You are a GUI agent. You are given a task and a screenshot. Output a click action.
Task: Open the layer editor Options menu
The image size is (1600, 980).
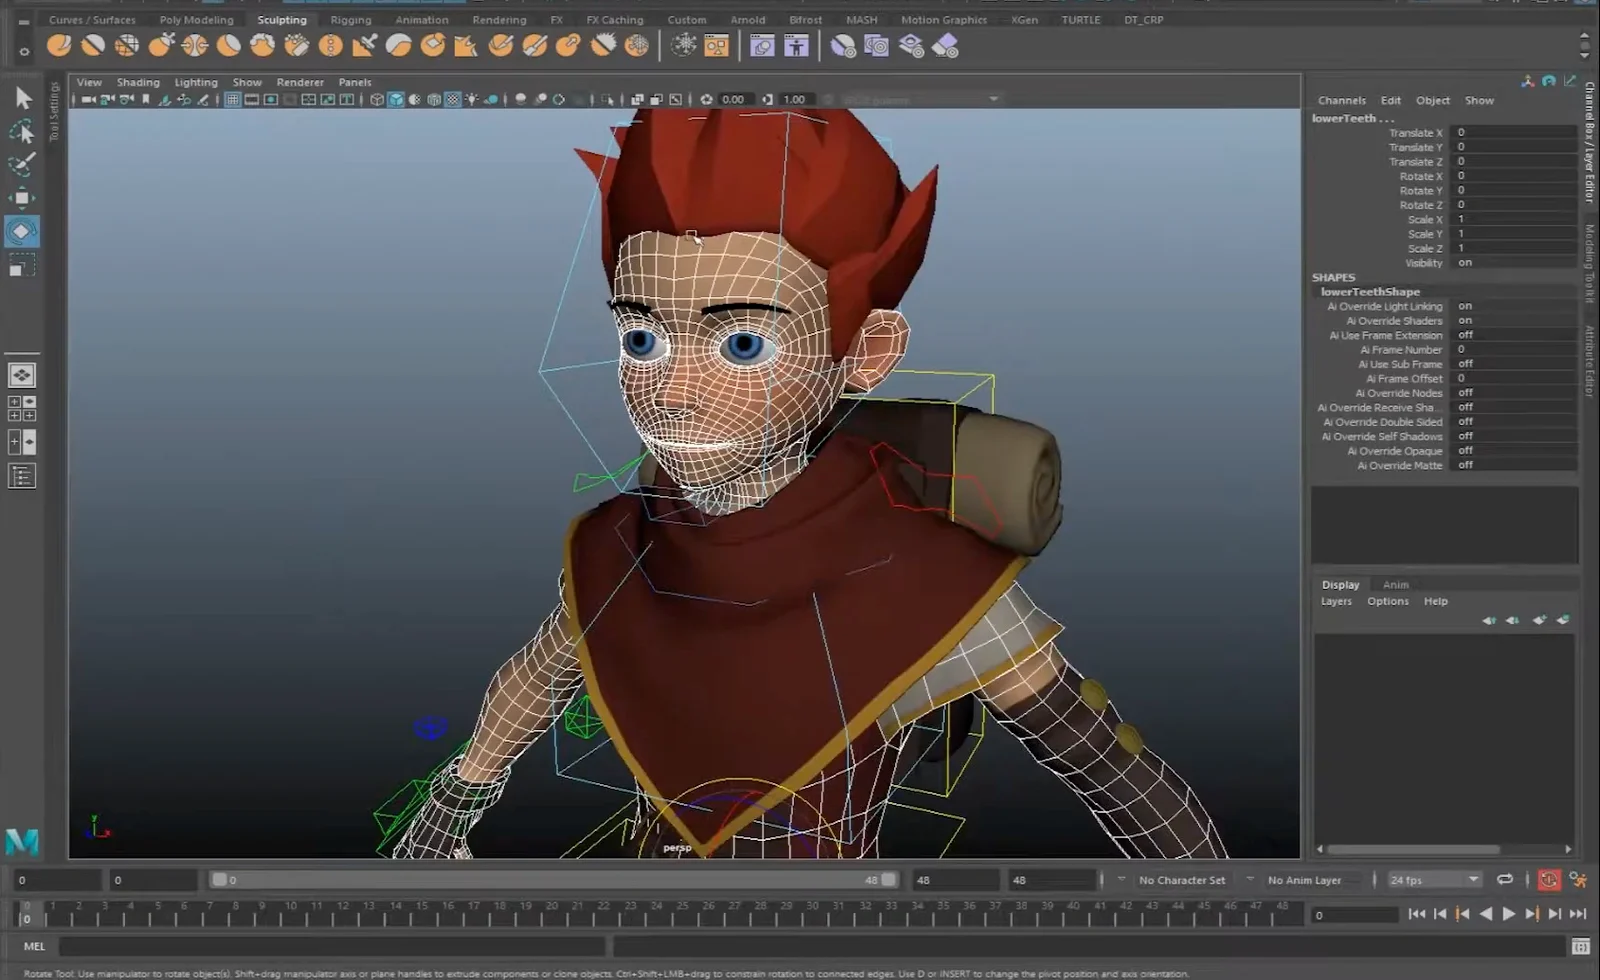pos(1388,601)
